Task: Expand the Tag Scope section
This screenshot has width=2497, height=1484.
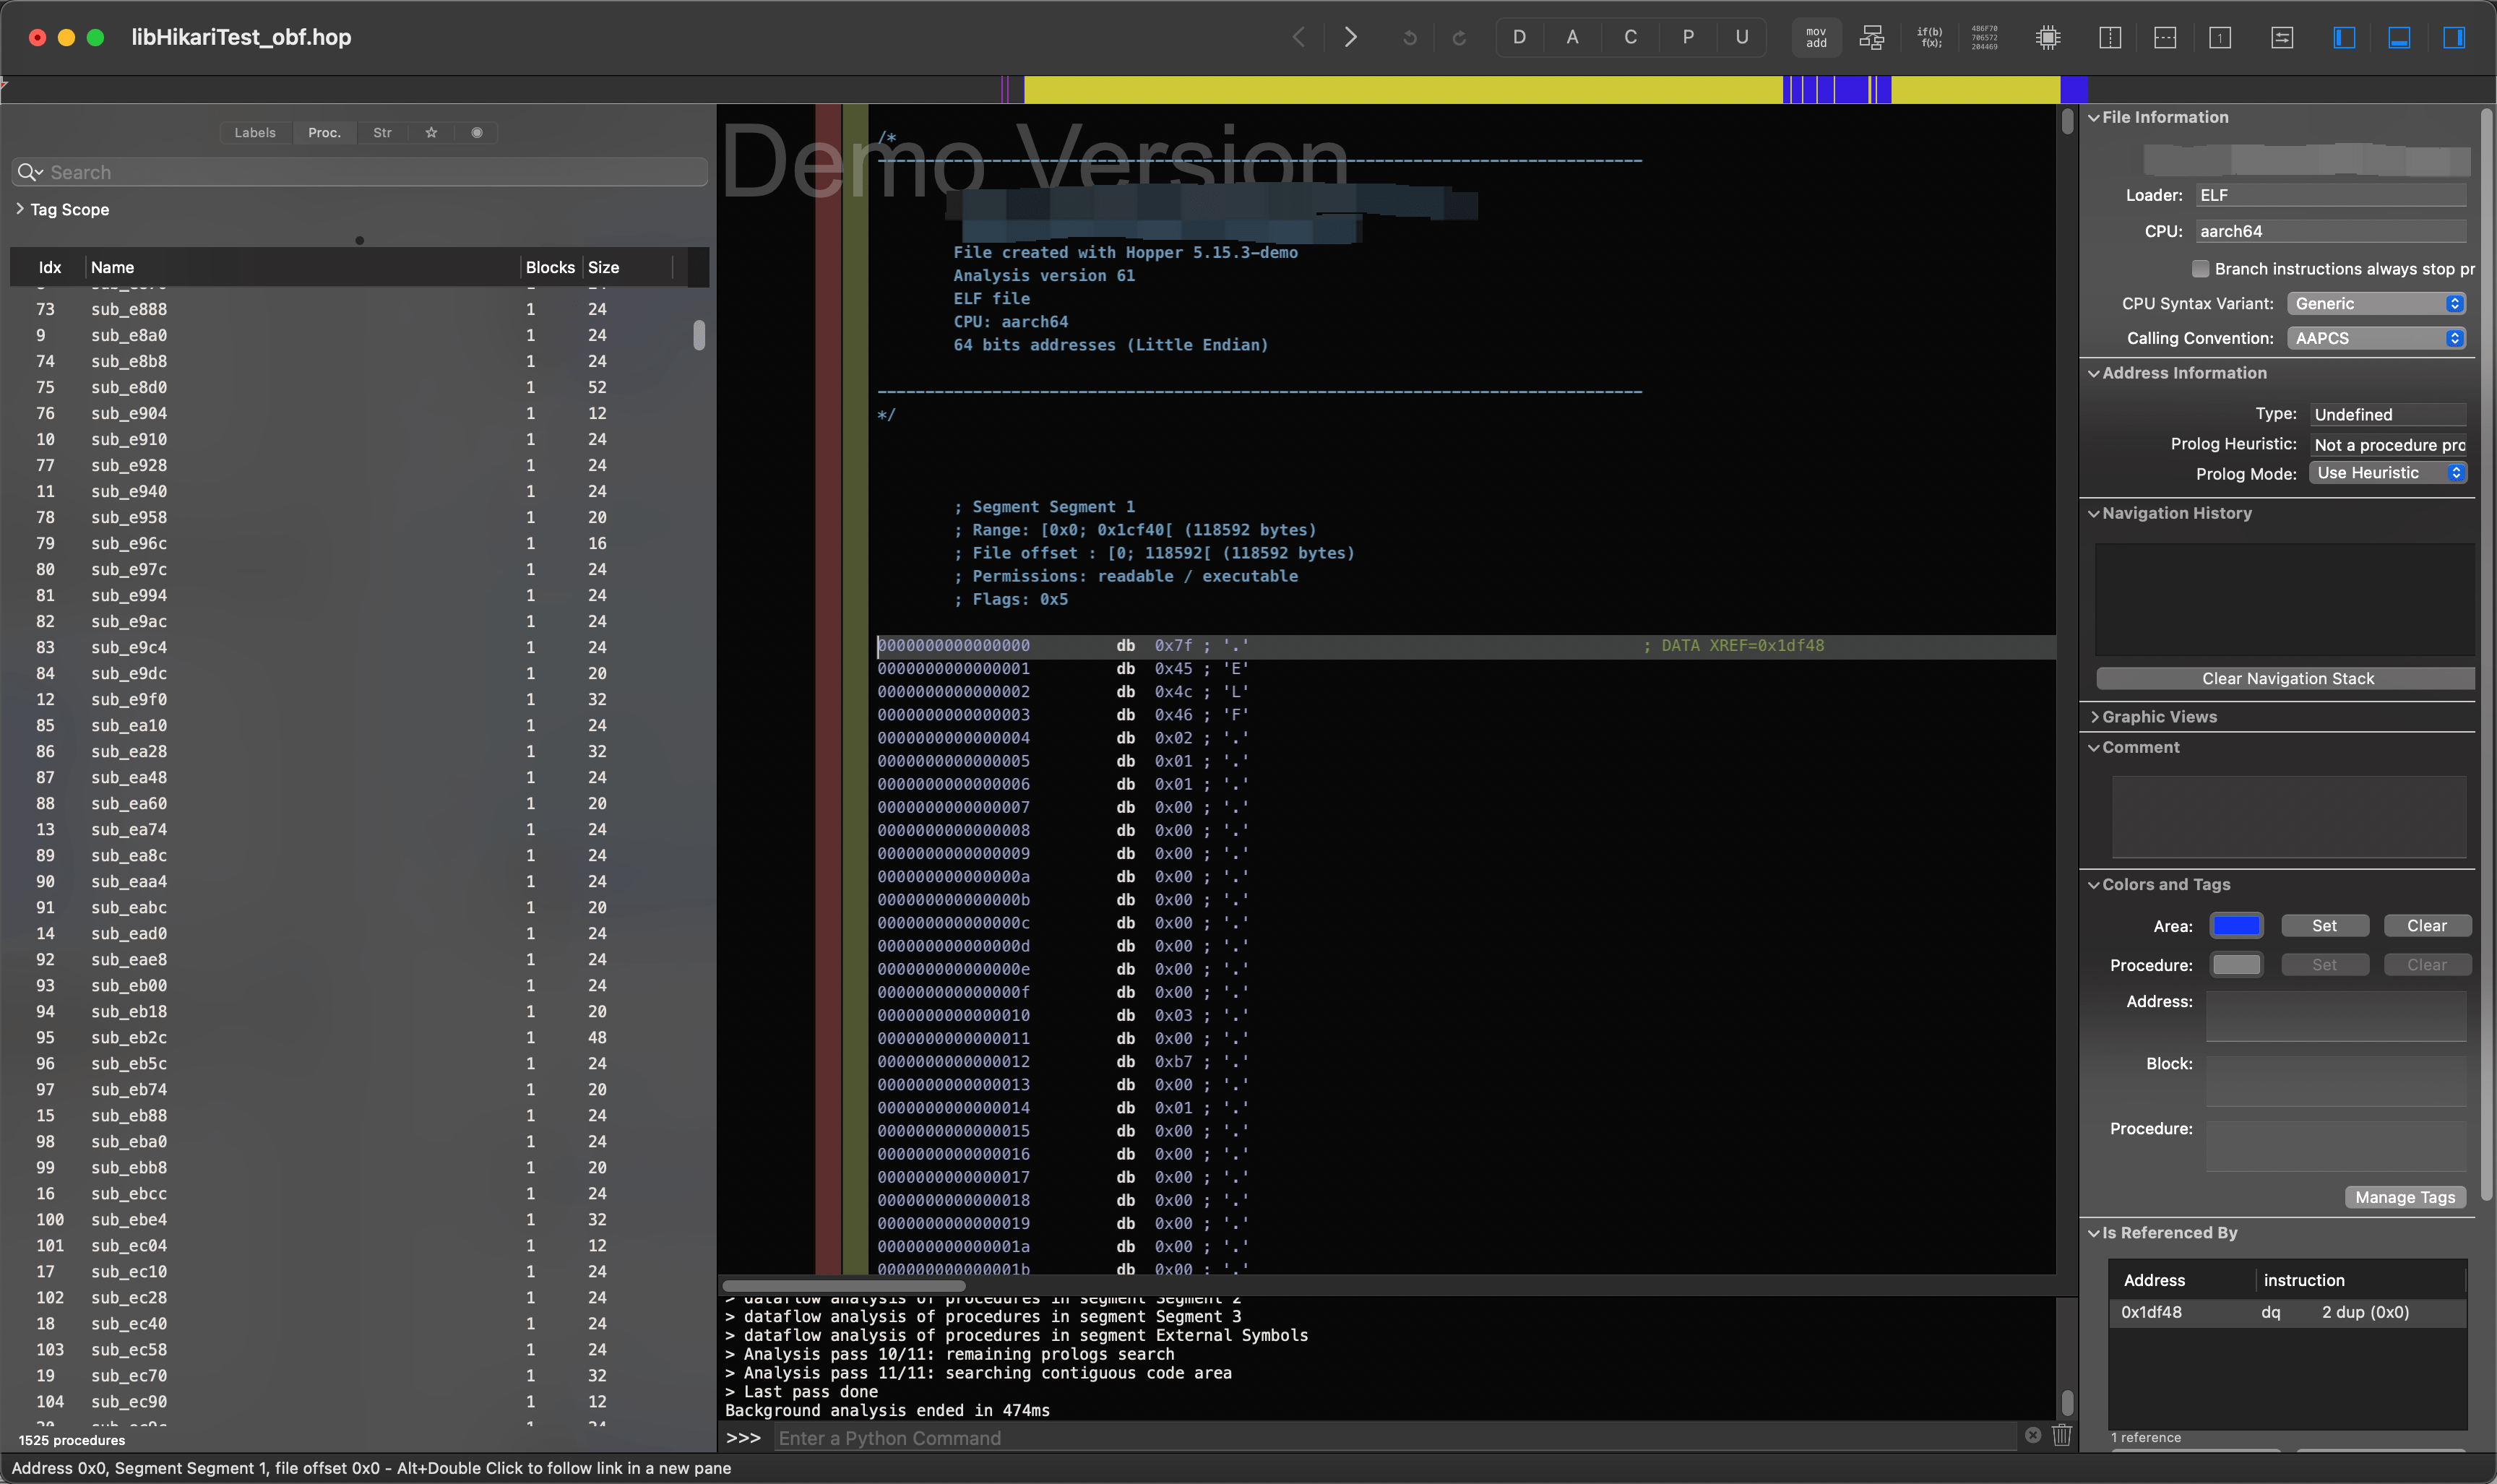Action: pyautogui.click(x=20, y=209)
